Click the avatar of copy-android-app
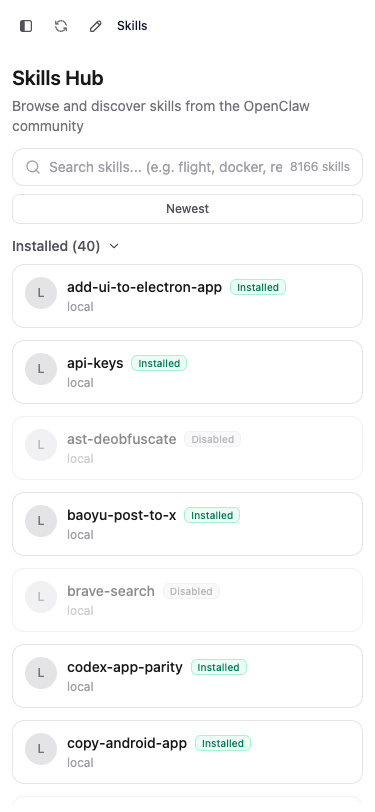The height and width of the screenshot is (812, 375). point(41,750)
